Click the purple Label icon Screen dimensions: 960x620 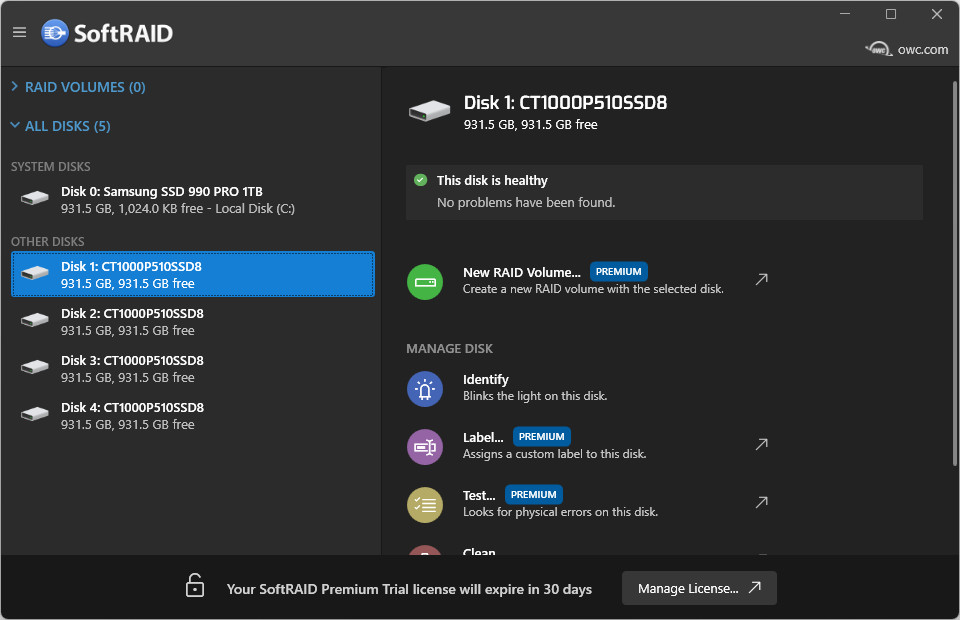point(425,447)
